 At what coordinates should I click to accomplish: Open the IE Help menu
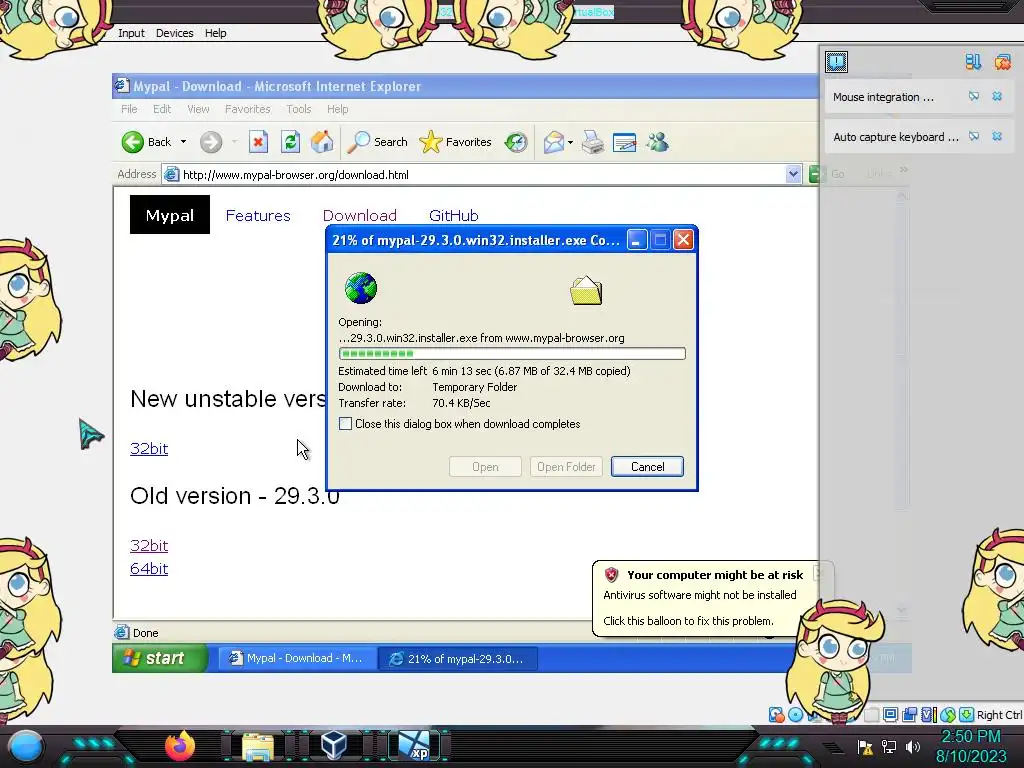pyautogui.click(x=338, y=109)
